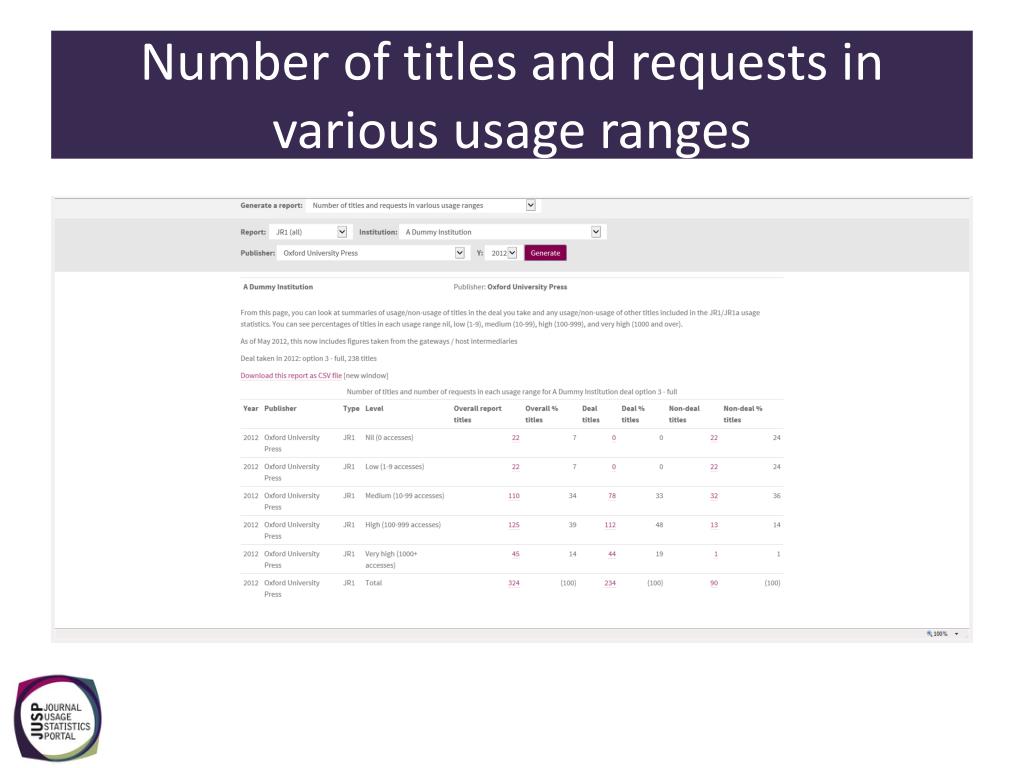Open non-deal total link 90
Image resolution: width=1024 pixels, height=768 pixels.
click(714, 583)
